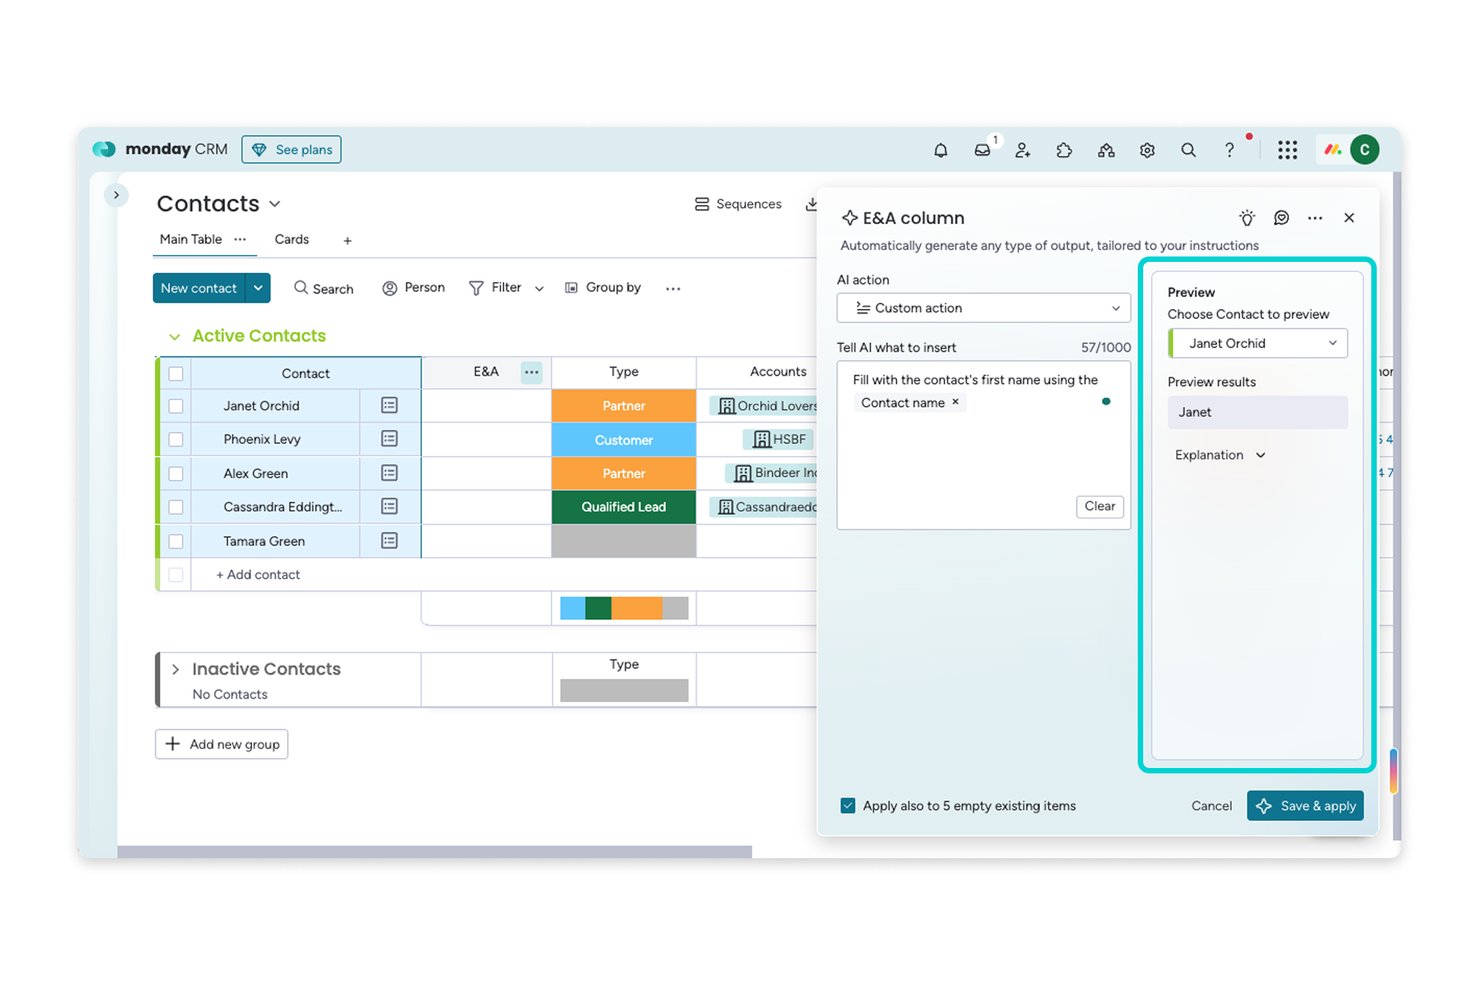Open the notifications bell
The width and height of the screenshot is (1480, 987).
coord(941,150)
